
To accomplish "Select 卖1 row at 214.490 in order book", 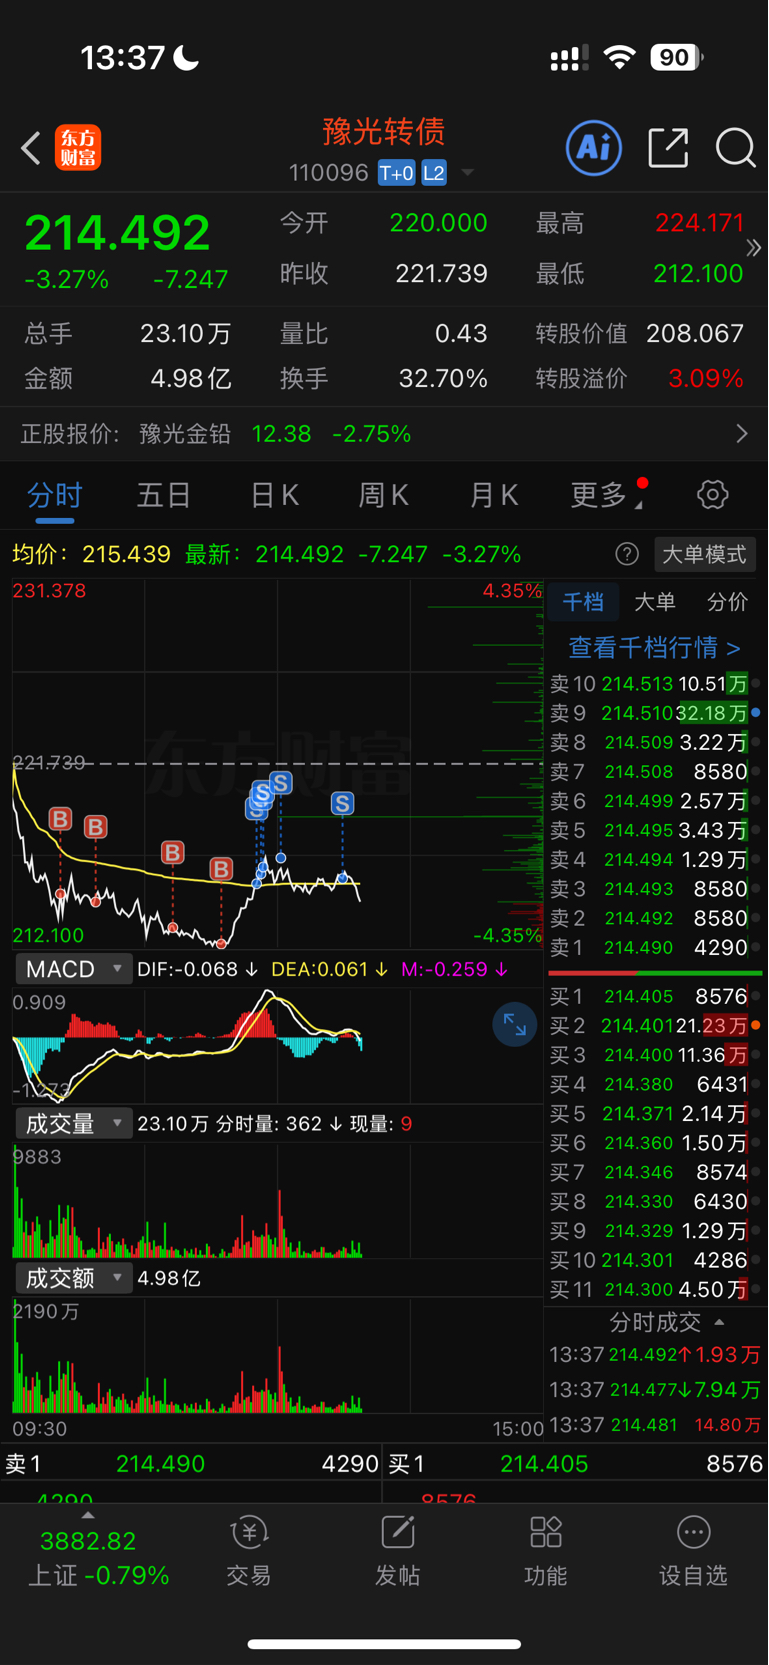I will pos(655,947).
